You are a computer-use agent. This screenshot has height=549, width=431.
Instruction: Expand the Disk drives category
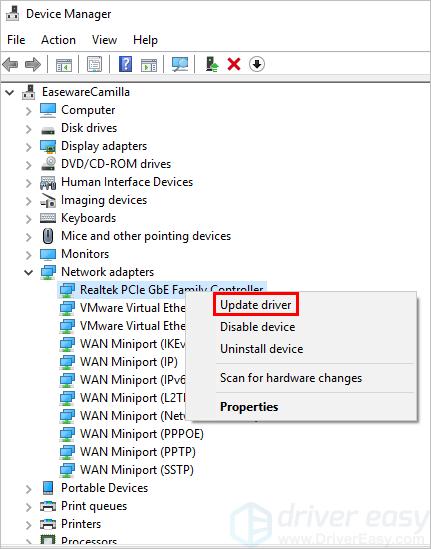point(29,129)
